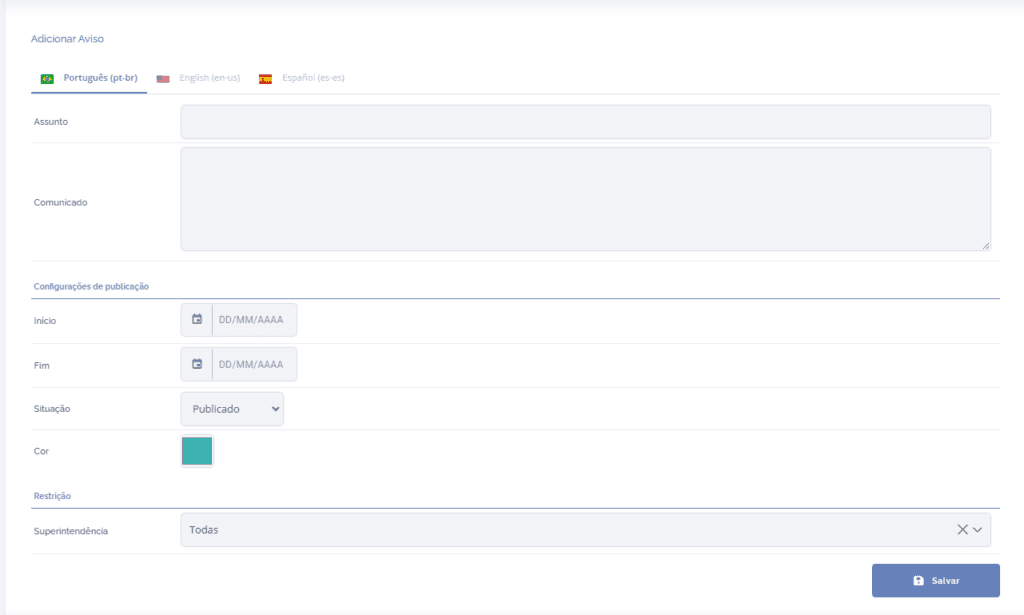Clear Superintendência selection with the X
Viewport: 1024px width, 615px height.
click(963, 529)
